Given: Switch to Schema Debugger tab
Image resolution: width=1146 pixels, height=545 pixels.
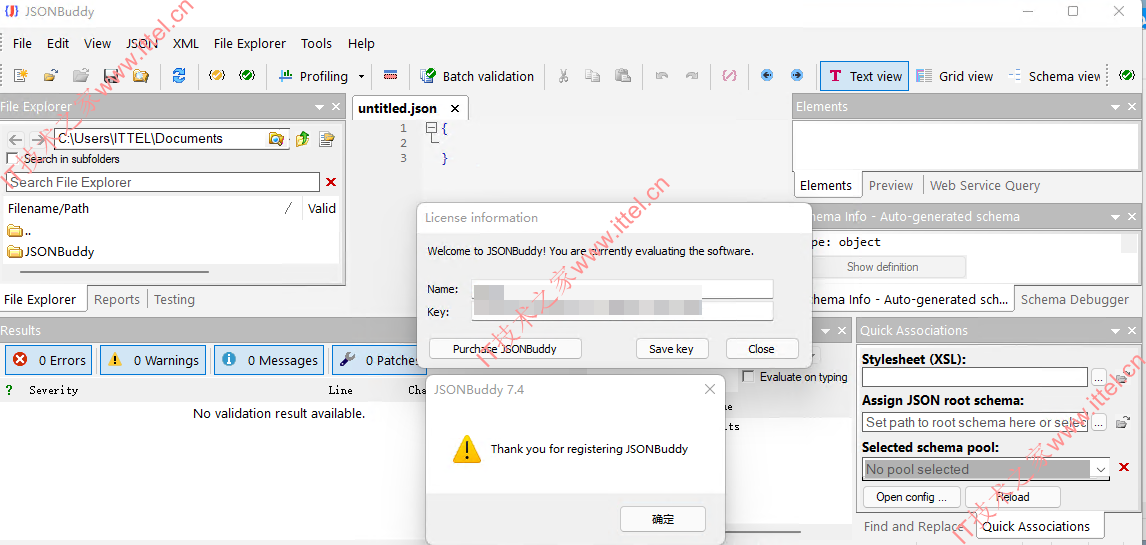Looking at the screenshot, I should tap(1074, 300).
